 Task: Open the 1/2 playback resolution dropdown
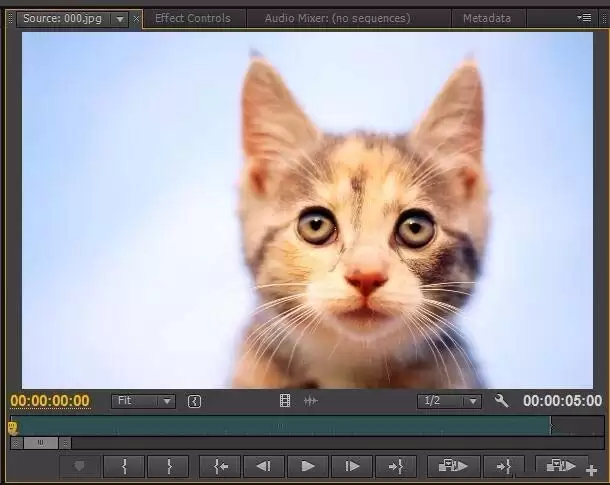click(449, 401)
